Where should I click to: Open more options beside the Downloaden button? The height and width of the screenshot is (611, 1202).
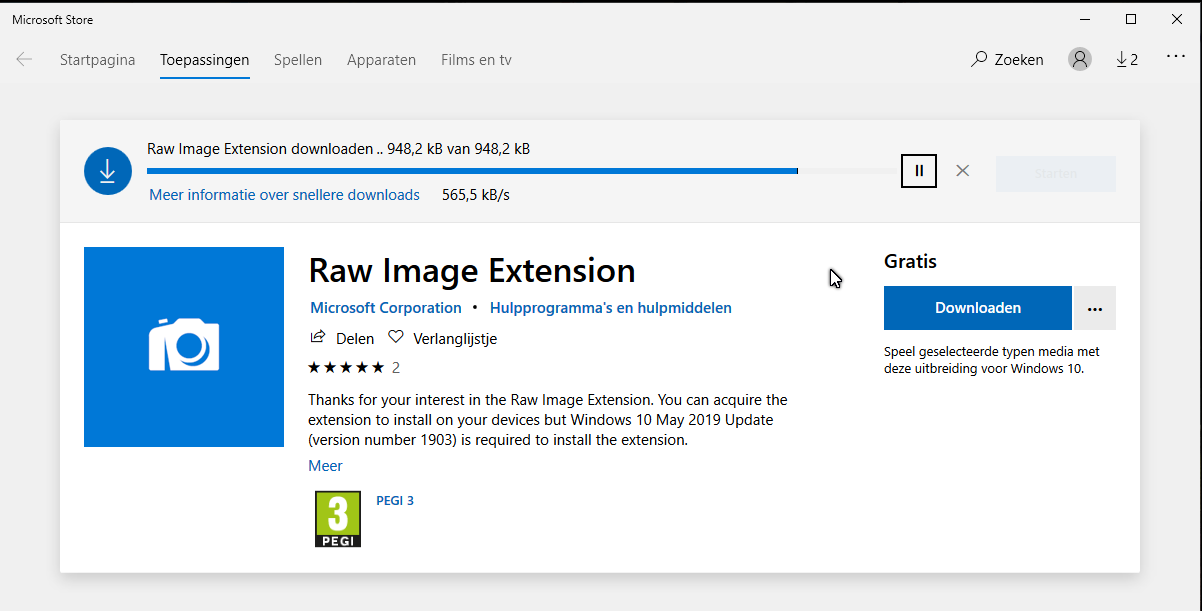[1094, 308]
